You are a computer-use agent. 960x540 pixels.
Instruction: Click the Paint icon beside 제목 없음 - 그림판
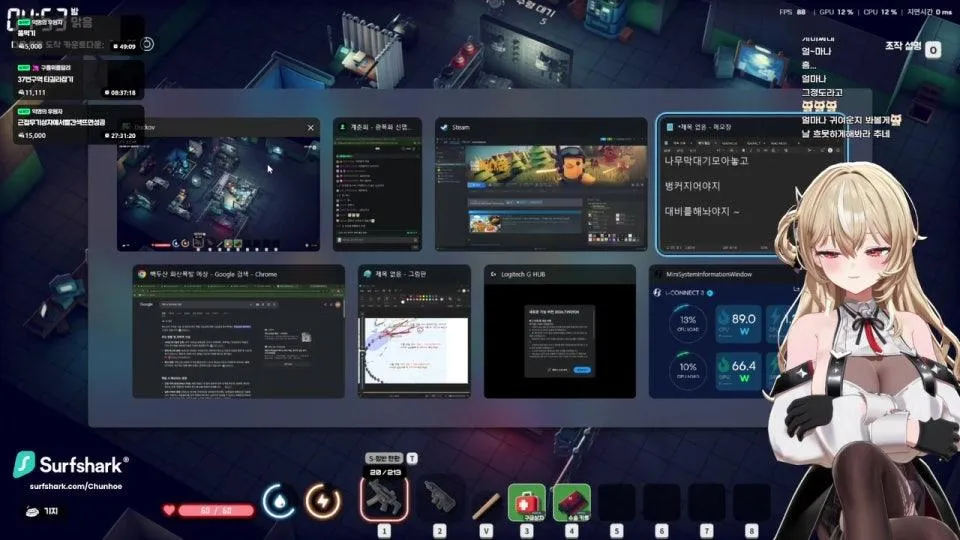pos(367,274)
